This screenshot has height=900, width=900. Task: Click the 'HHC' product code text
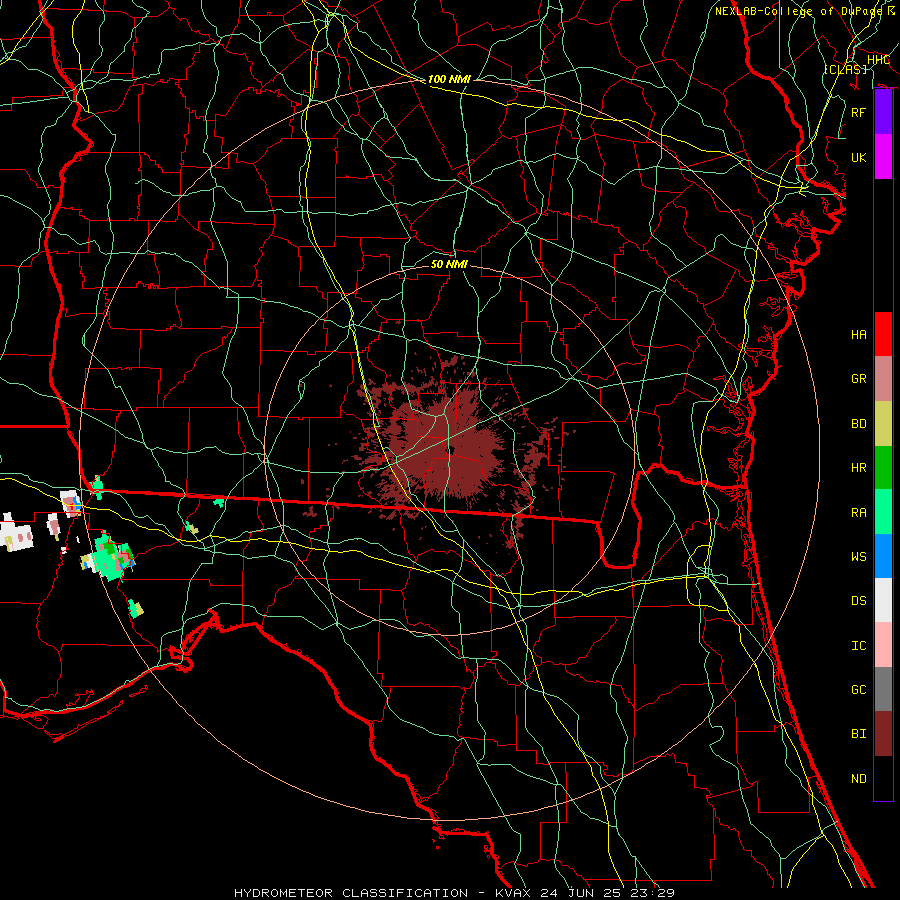point(878,59)
